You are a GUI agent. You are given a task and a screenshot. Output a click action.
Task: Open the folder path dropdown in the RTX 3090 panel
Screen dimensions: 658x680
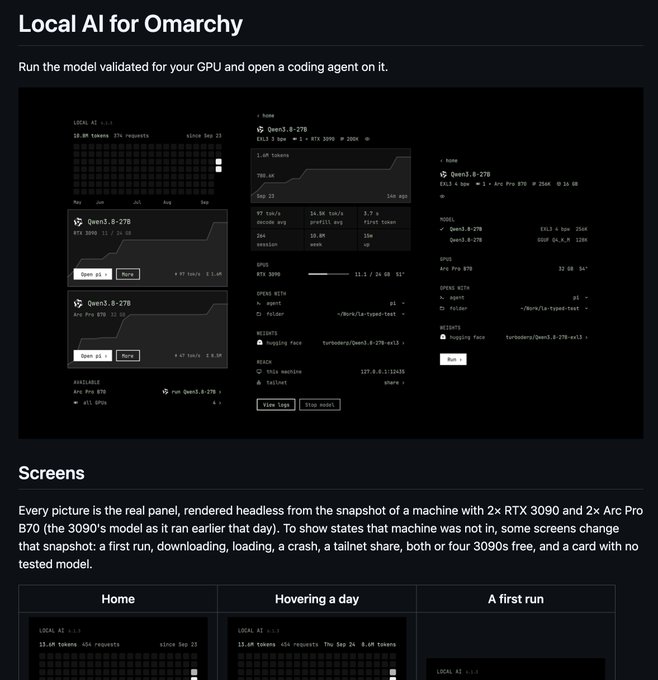[371, 314]
